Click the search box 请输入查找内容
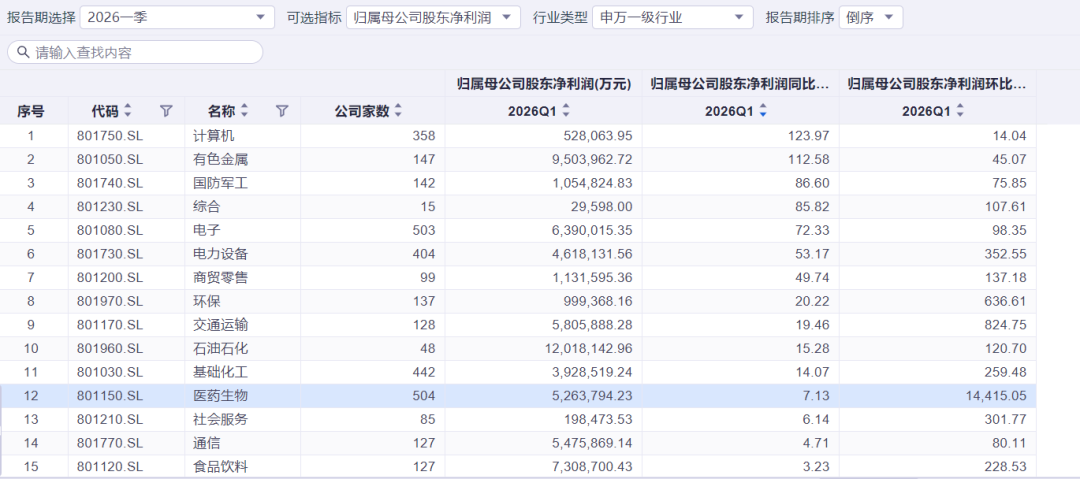The height and width of the screenshot is (479, 1080). [135, 52]
